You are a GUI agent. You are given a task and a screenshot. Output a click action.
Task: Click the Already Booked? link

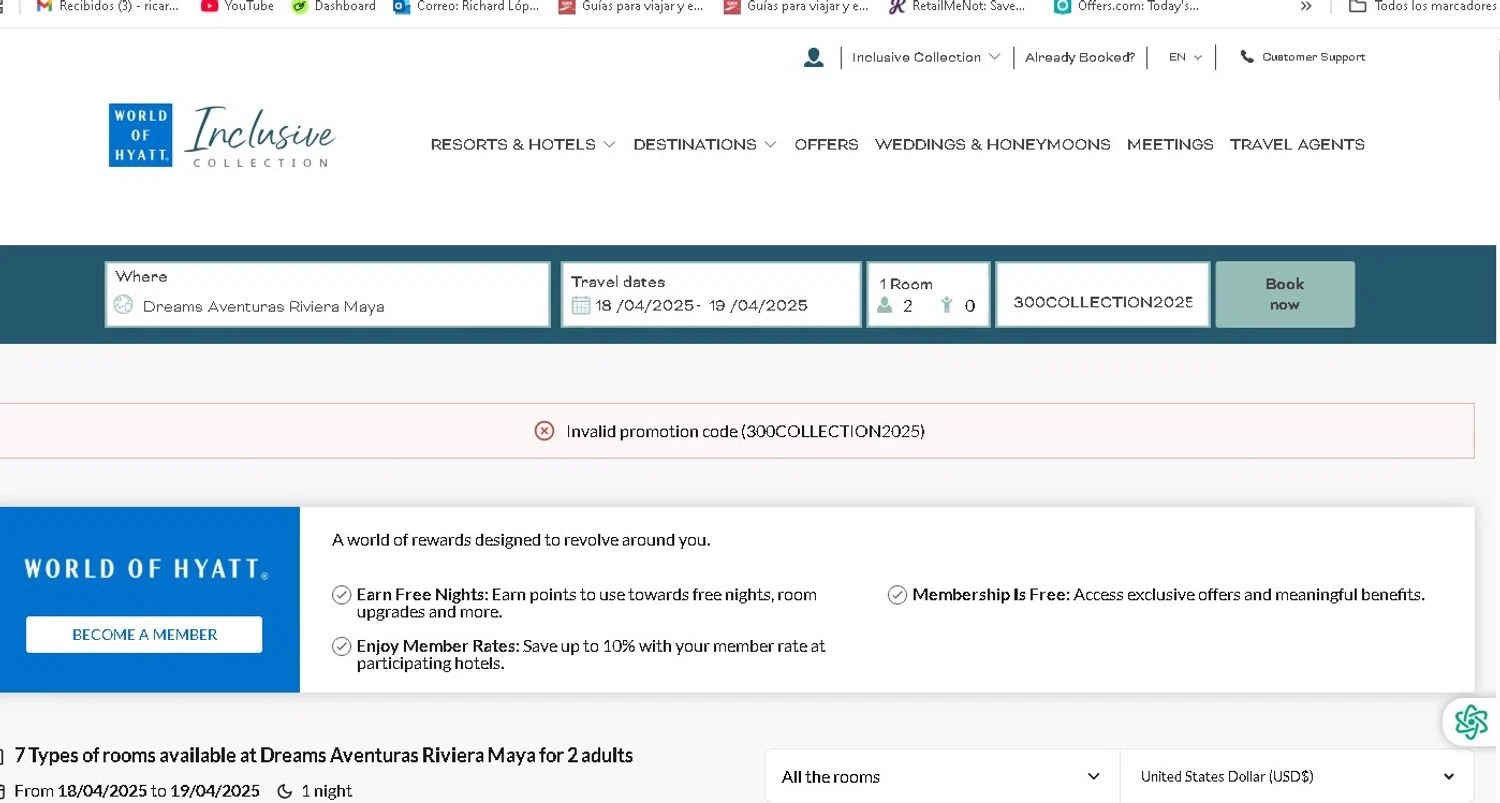pos(1080,57)
